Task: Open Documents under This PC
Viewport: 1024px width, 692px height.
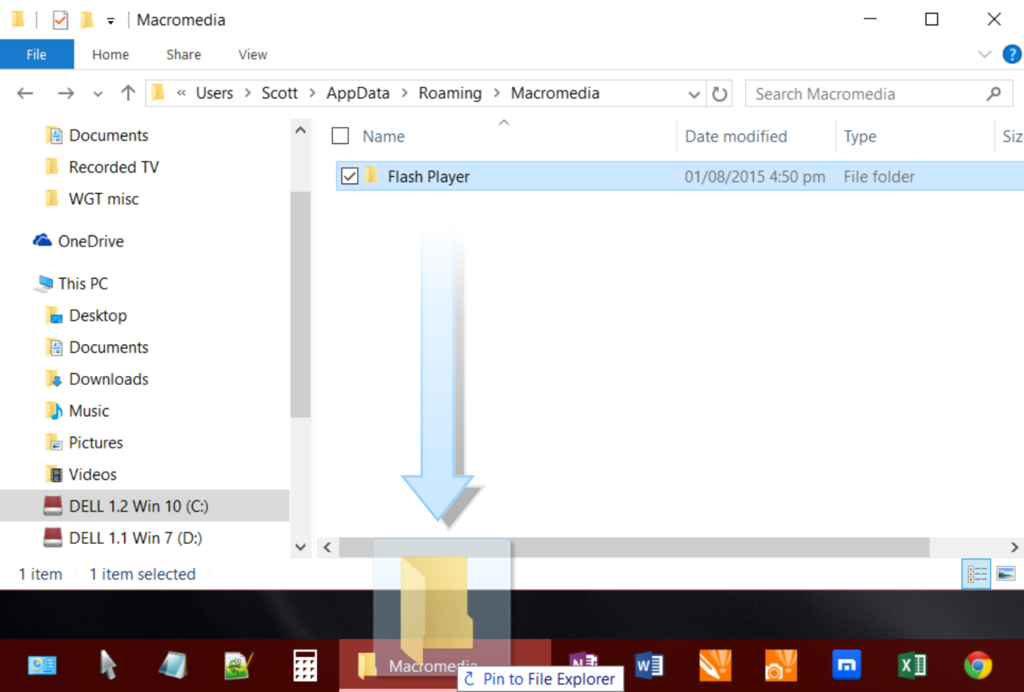Action: pyautogui.click(x=108, y=347)
